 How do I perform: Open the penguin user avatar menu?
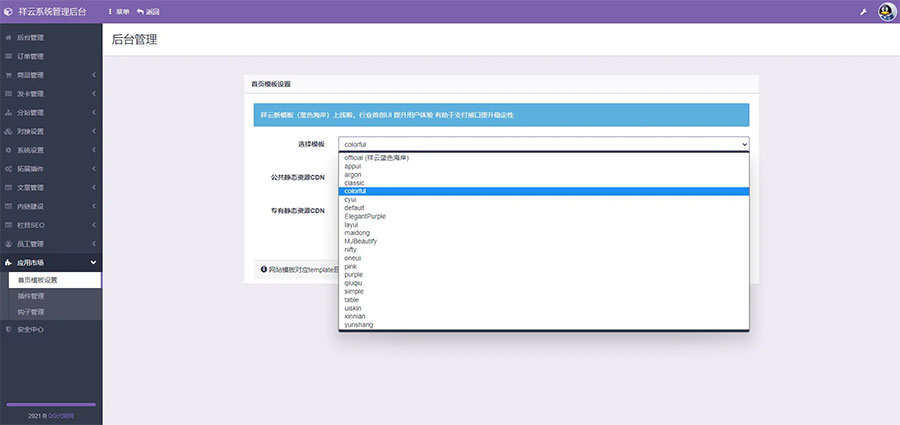(x=886, y=11)
